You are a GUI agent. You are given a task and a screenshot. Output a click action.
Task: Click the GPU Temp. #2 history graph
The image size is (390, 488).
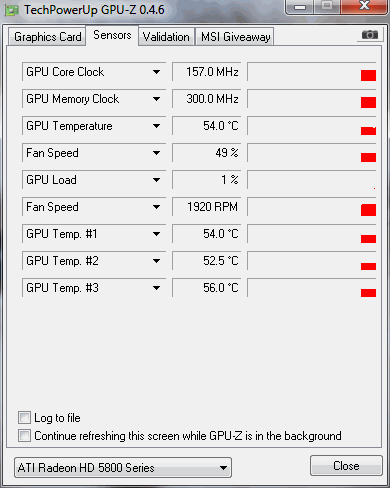(x=312, y=261)
